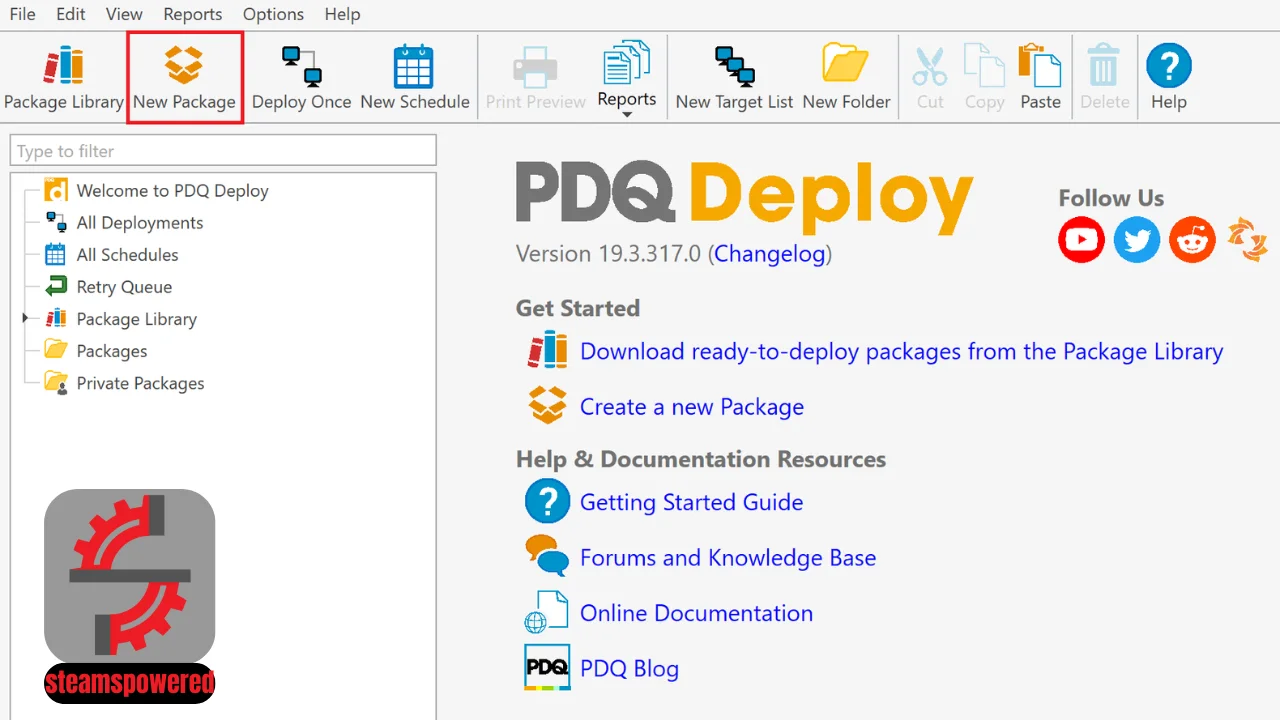Select All Schedules in the tree

127,255
